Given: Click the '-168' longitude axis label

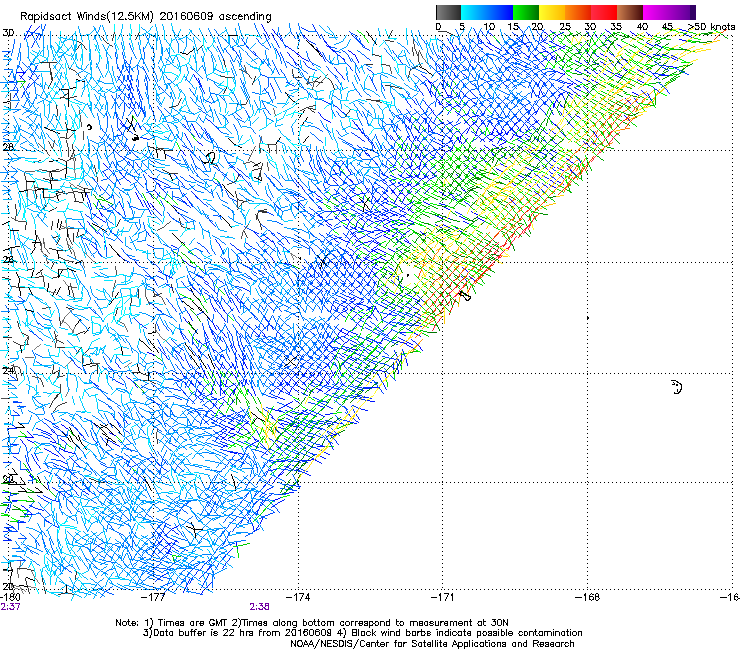Looking at the screenshot, I should coord(588,597).
